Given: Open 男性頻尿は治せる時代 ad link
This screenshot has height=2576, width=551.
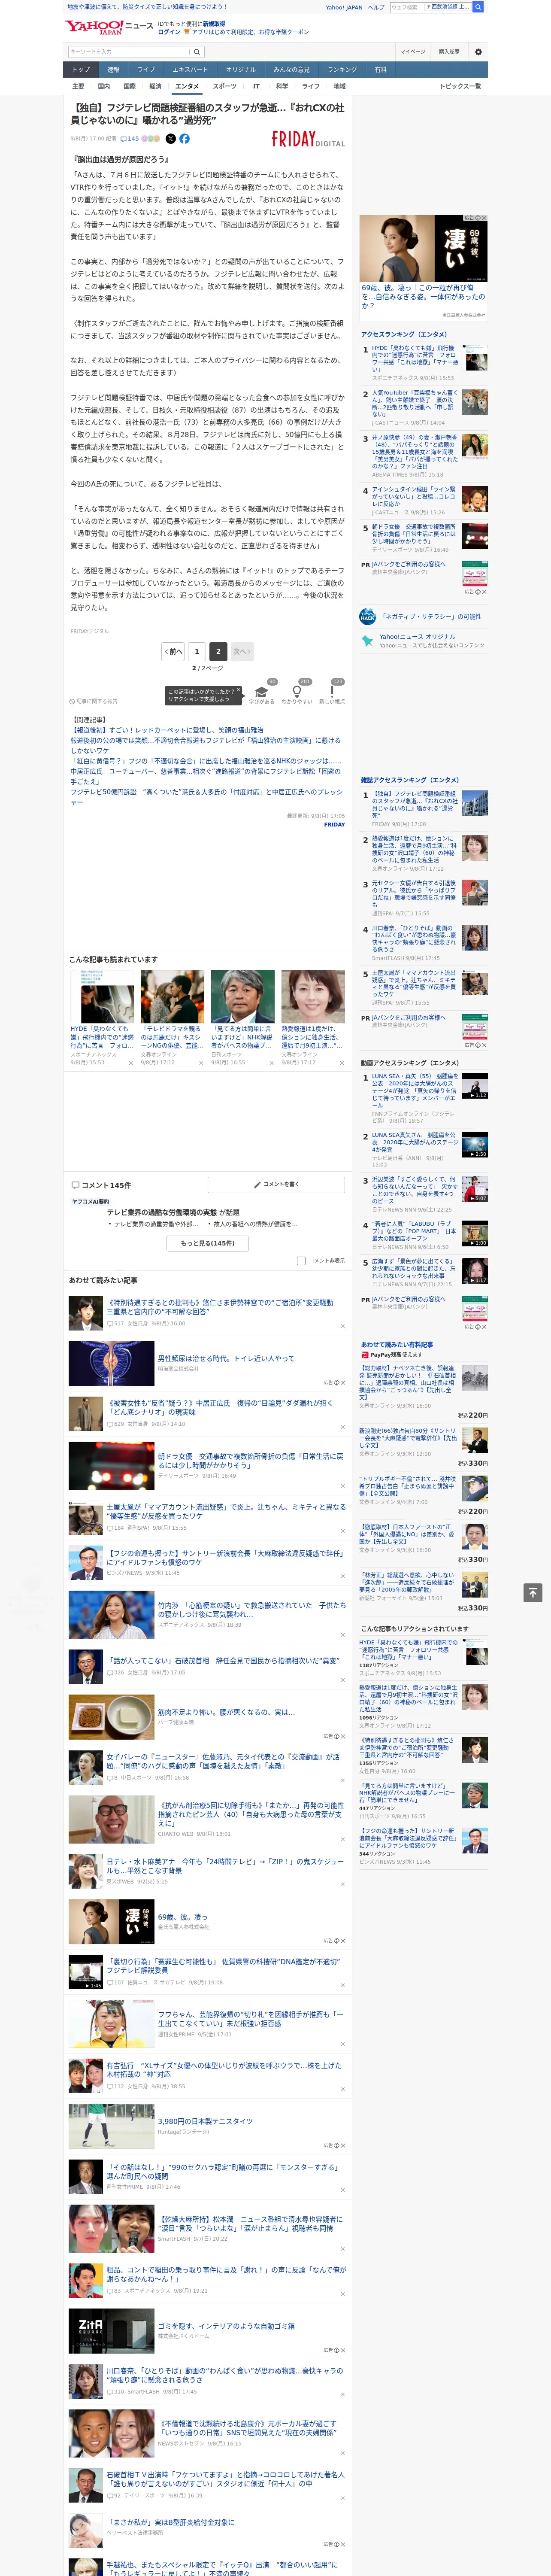Looking at the screenshot, I should pyautogui.click(x=226, y=1359).
